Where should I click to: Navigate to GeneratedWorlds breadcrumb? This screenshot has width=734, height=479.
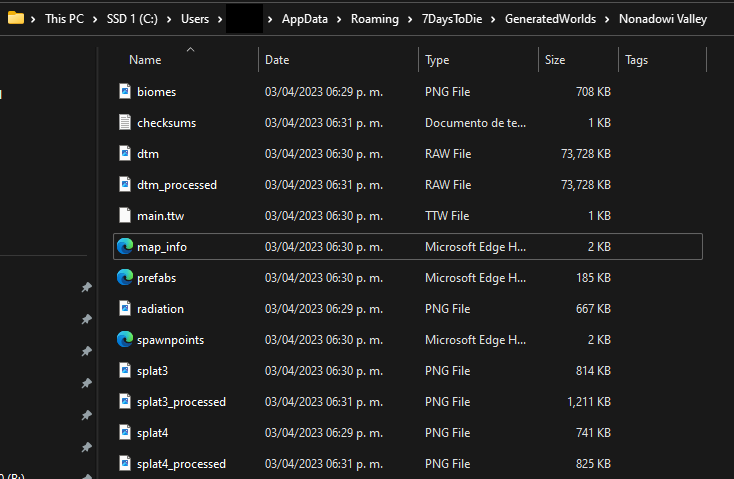coord(550,19)
